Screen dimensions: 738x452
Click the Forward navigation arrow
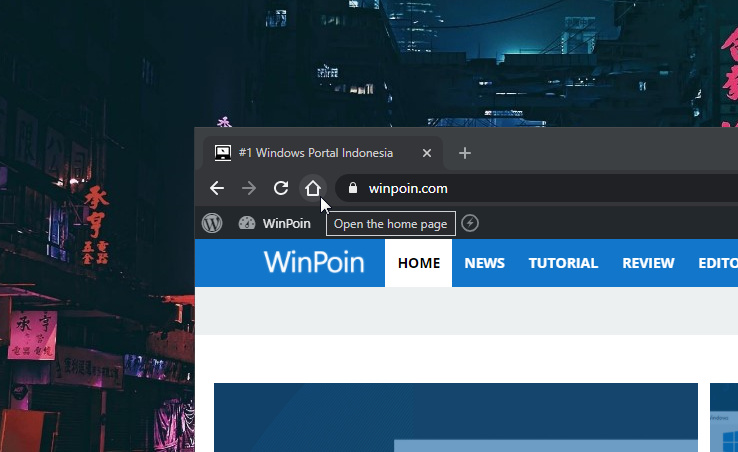pyautogui.click(x=249, y=188)
